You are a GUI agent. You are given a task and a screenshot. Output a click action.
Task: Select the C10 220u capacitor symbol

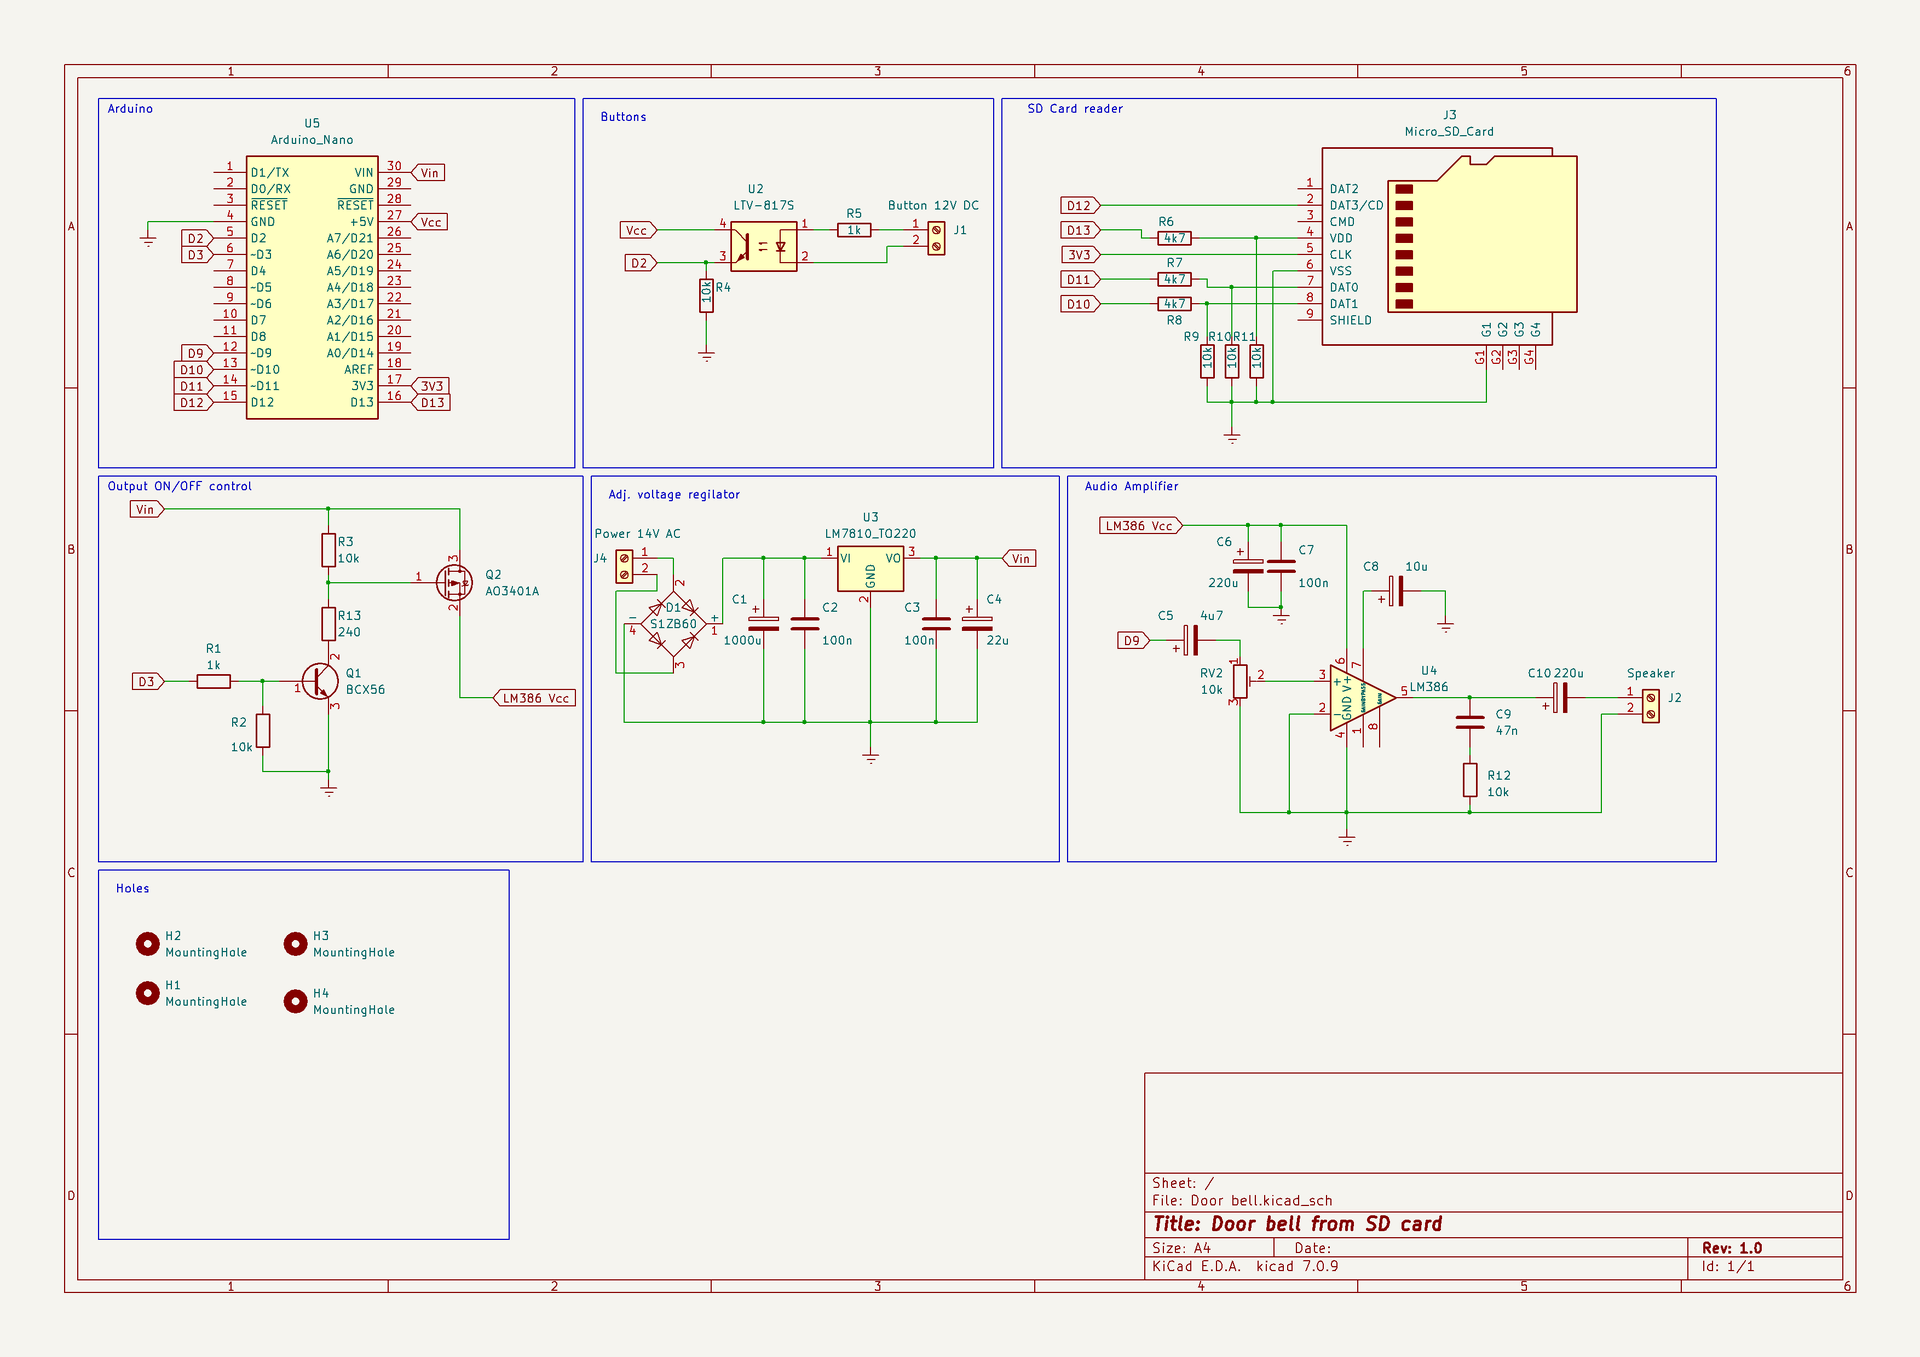click(x=1560, y=698)
